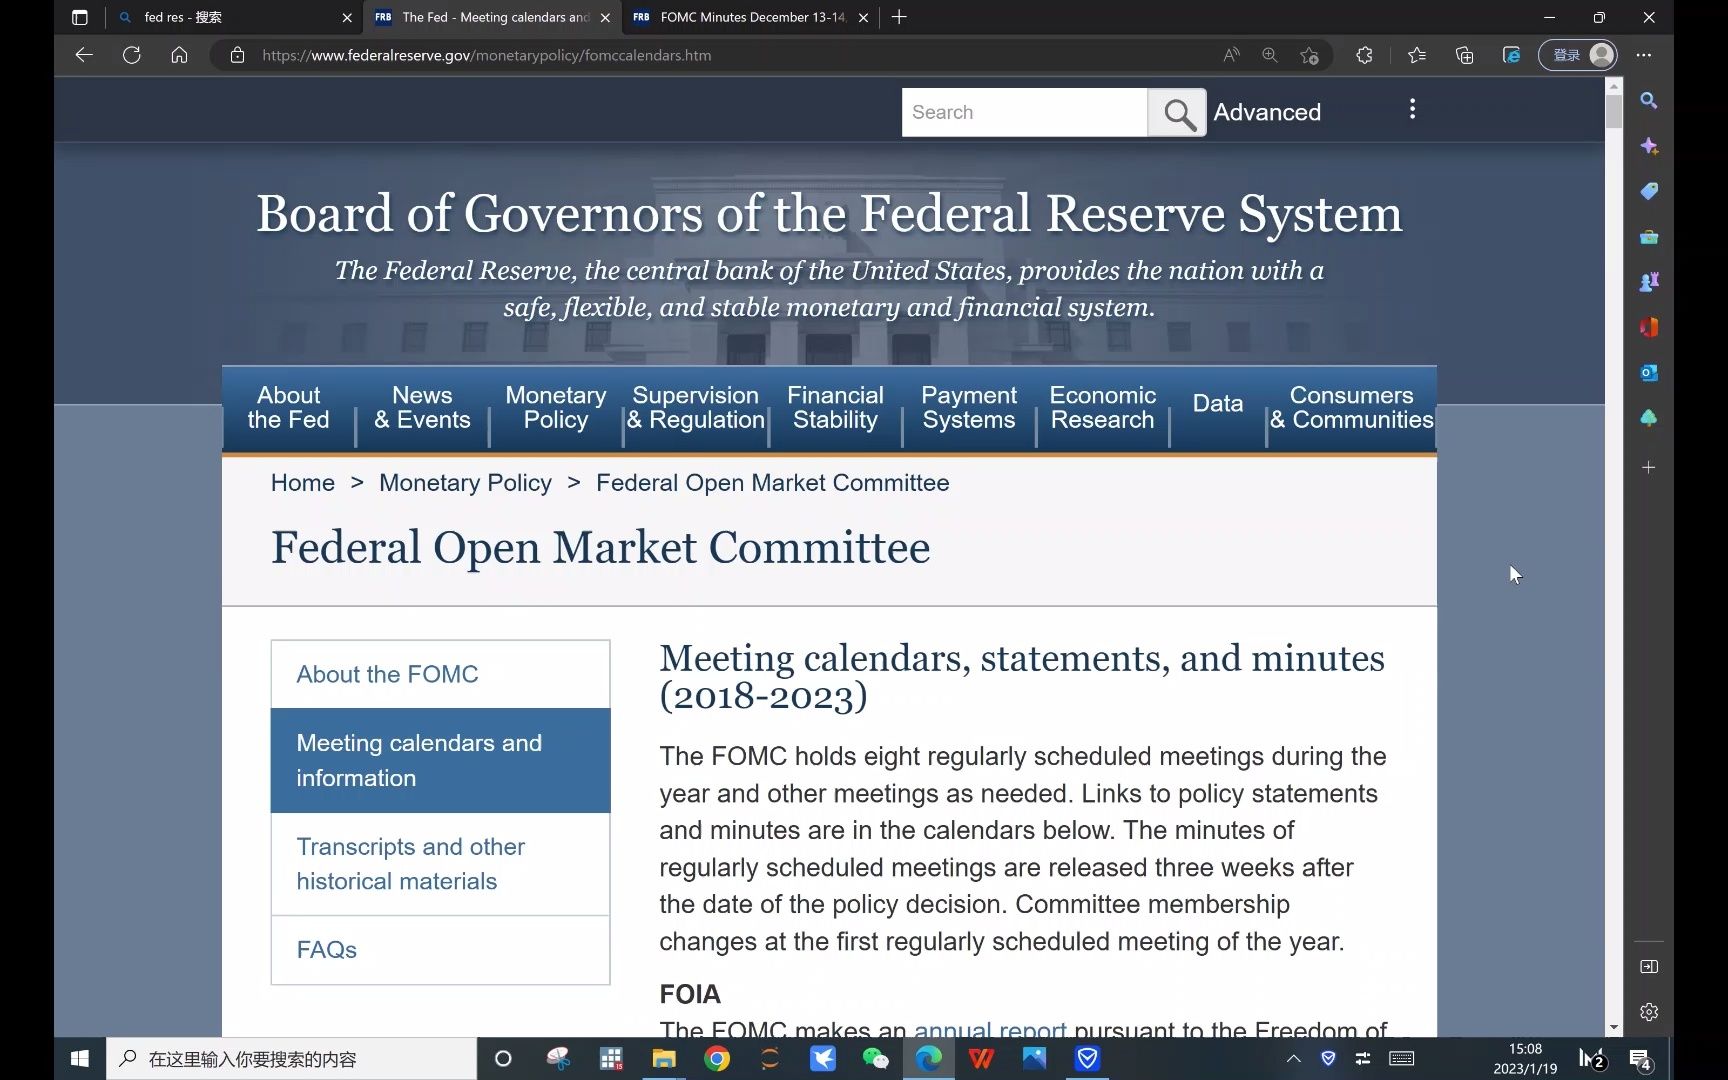View site information lock icon
Viewport: 1728px width, 1080px height.
coord(237,55)
